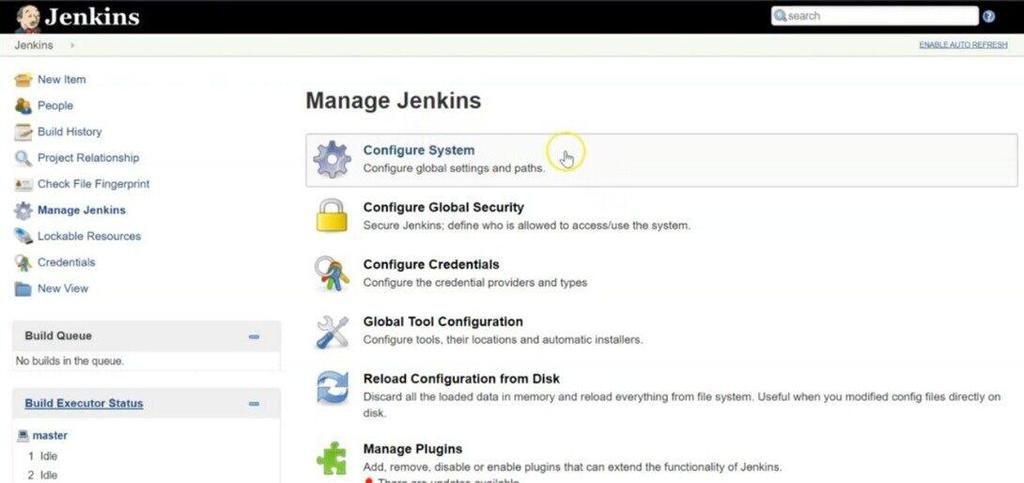Click the search help question mark icon
1024x483 pixels.
pos(989,16)
